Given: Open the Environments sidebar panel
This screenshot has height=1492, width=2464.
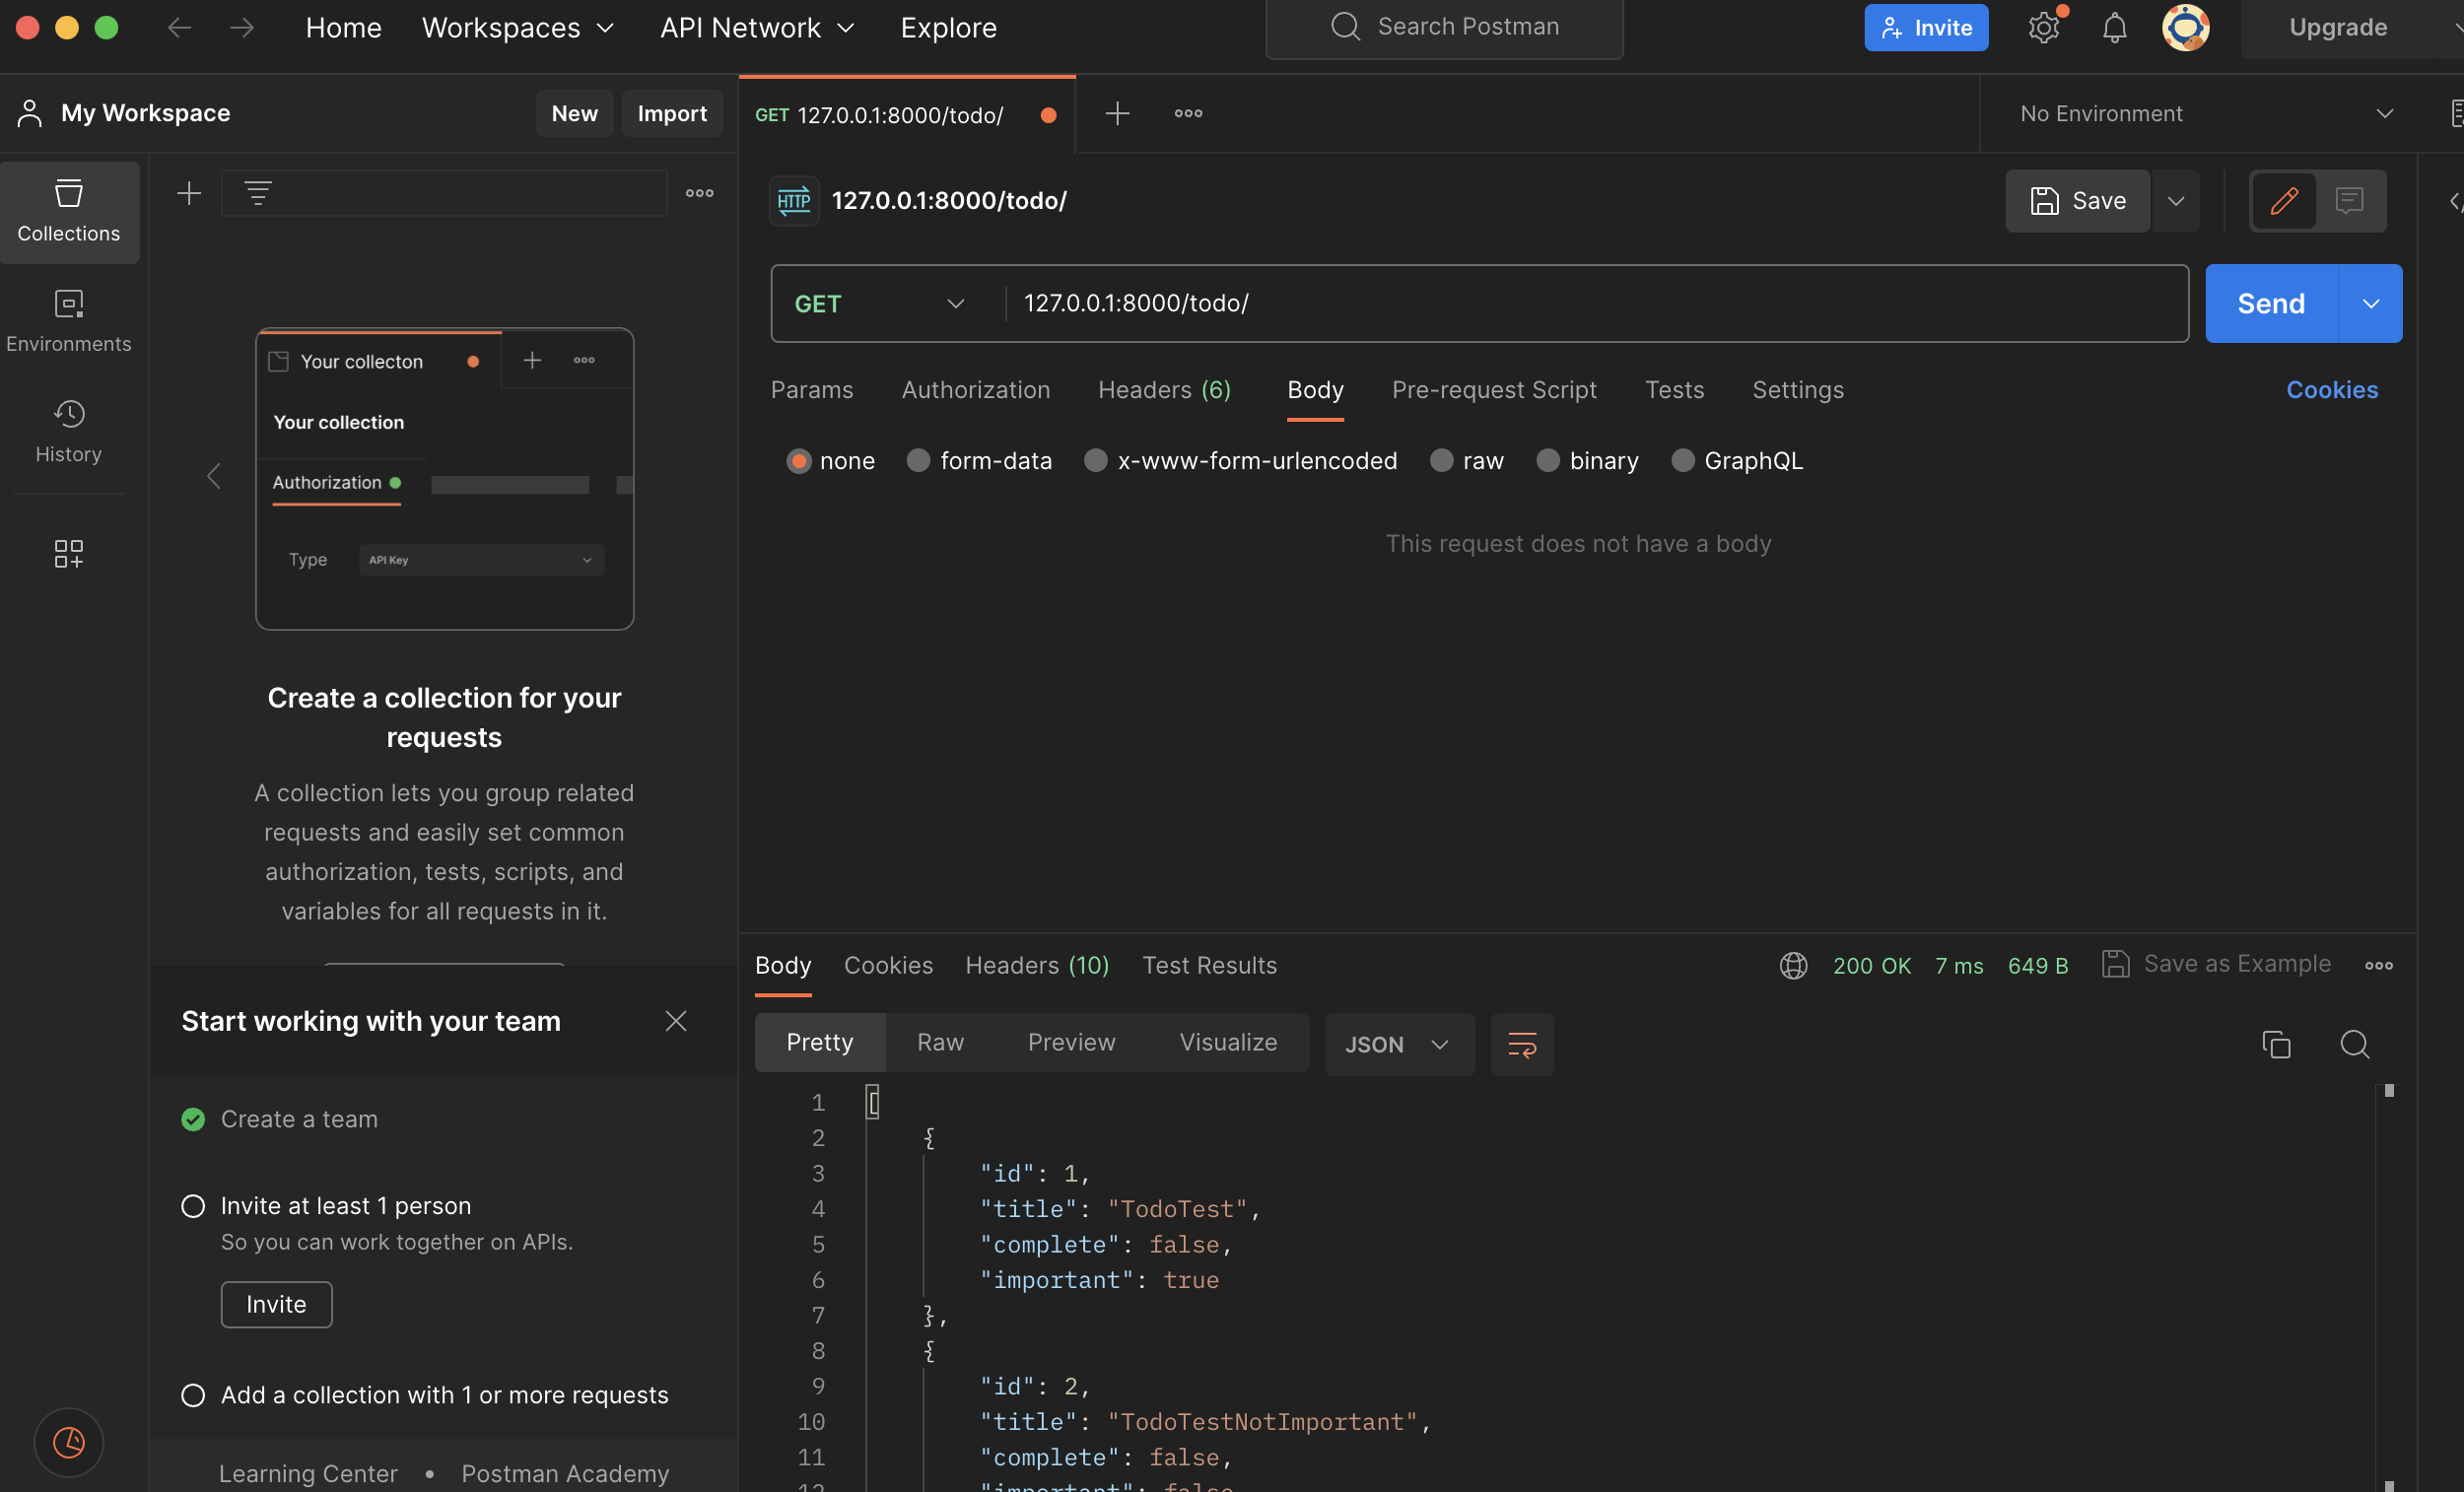Looking at the screenshot, I should click(x=69, y=322).
